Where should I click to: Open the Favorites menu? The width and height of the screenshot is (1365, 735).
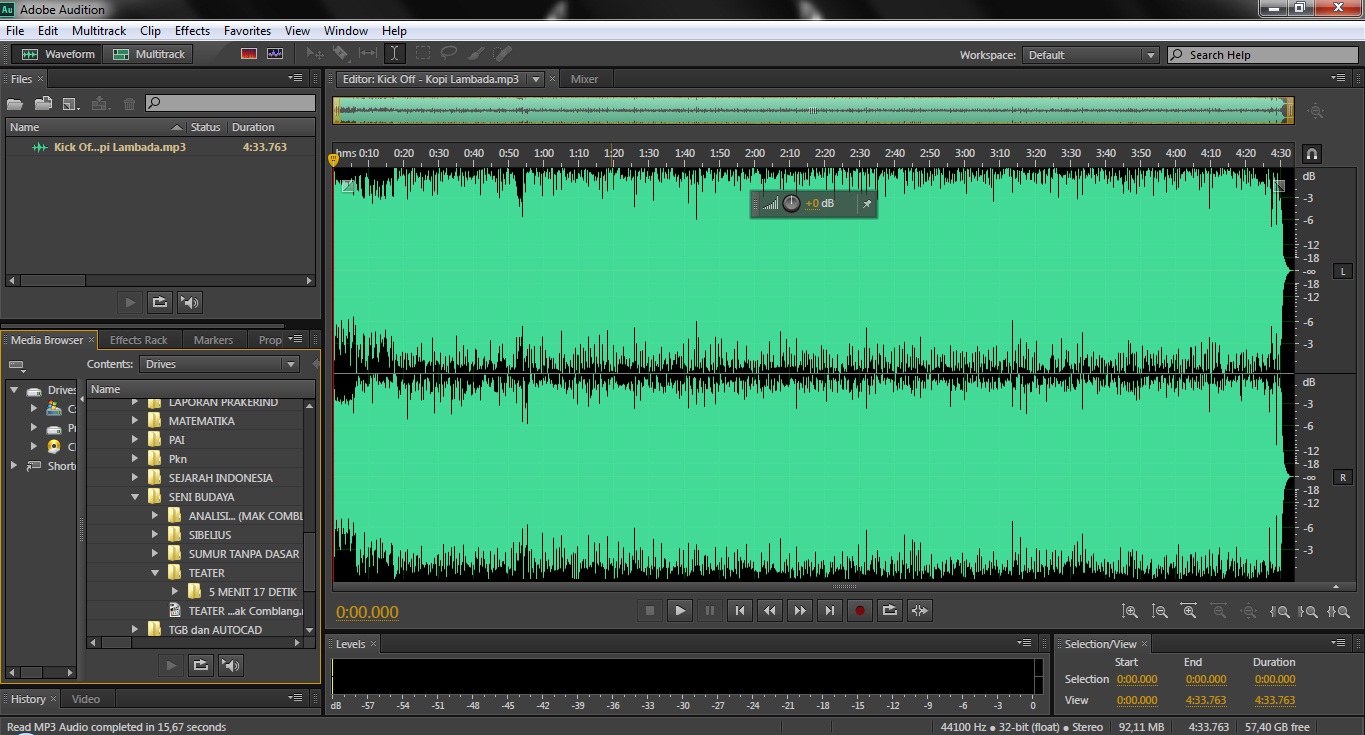[x=247, y=31]
